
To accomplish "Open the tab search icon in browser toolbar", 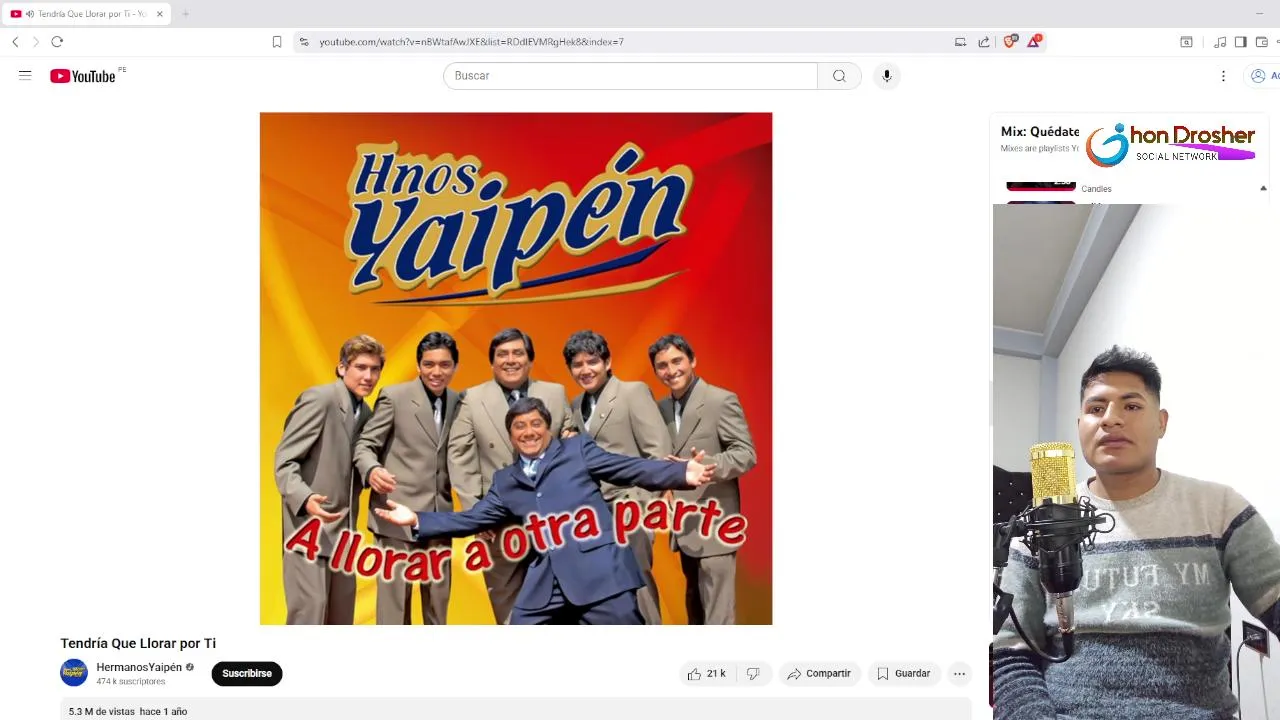I will click(1186, 42).
